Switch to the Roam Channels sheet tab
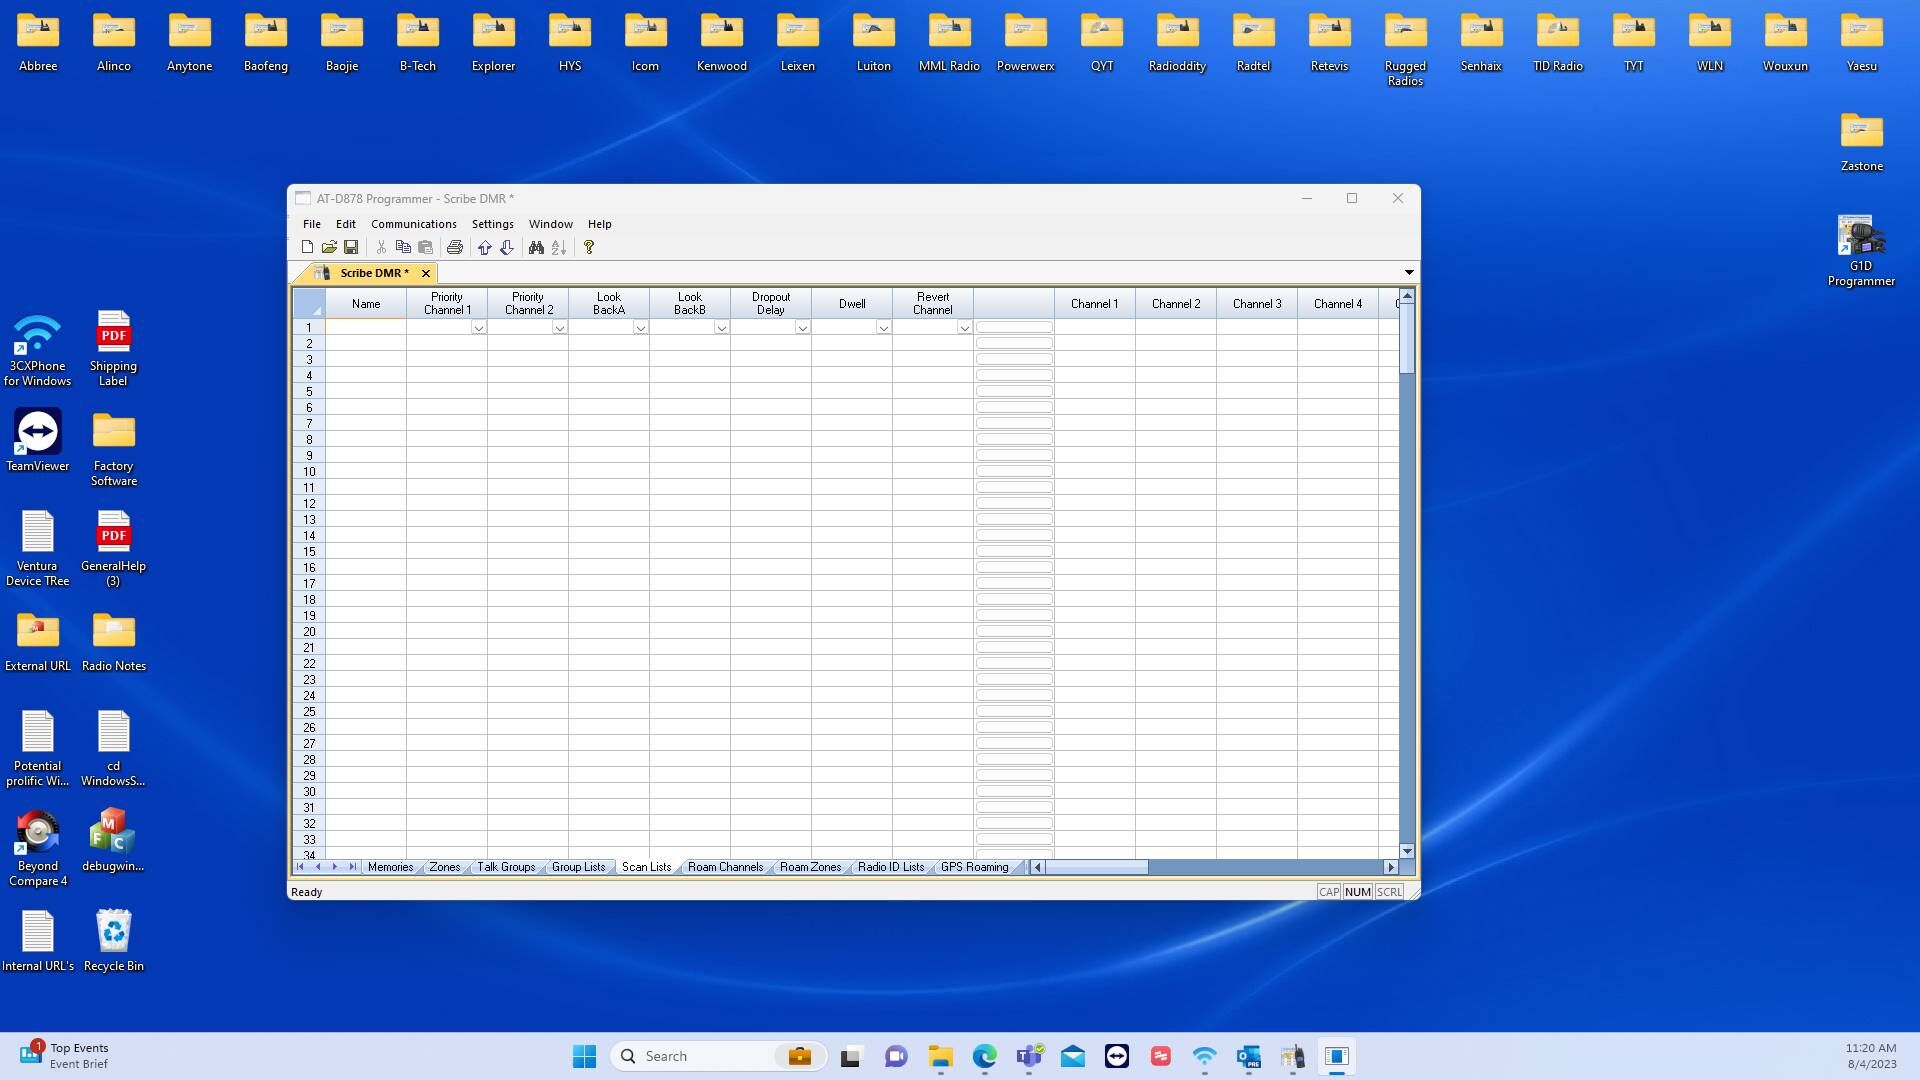The image size is (1920, 1080). 726,867
